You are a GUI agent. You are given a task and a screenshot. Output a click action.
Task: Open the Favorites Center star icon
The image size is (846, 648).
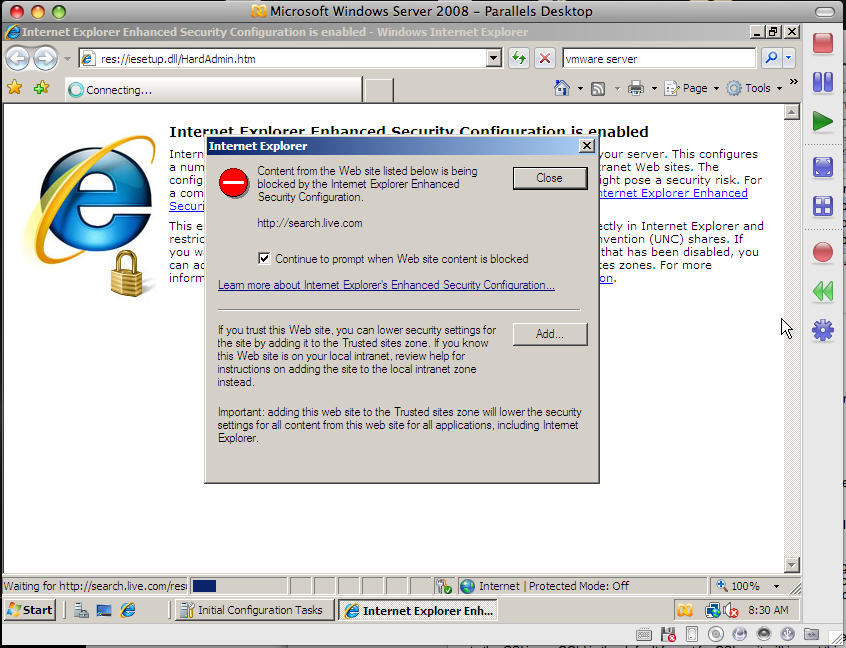(15, 87)
